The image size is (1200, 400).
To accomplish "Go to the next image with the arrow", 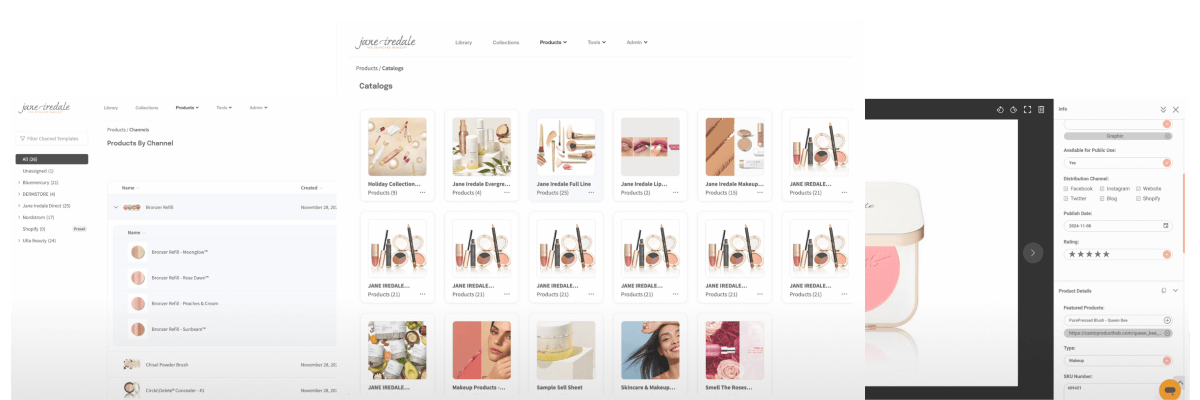I will pos(1033,253).
